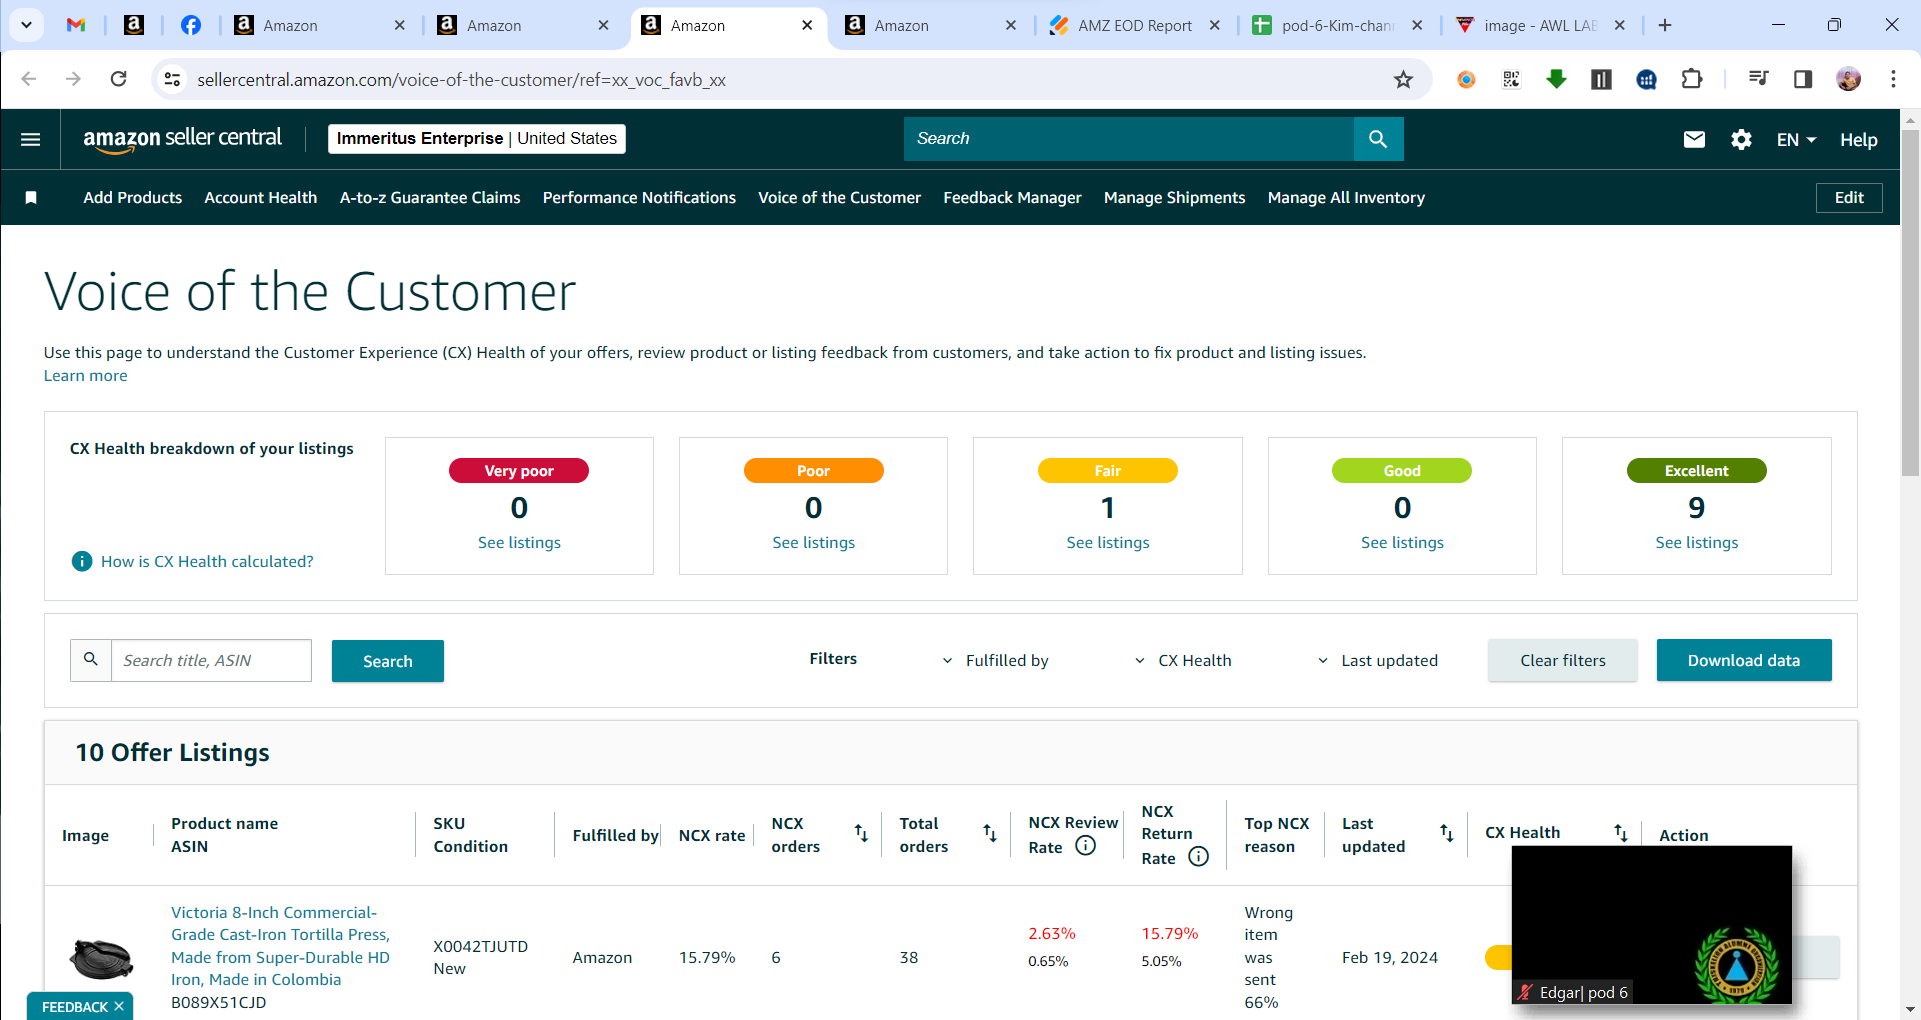This screenshot has width=1921, height=1020.
Task: Show NCX Return Rate info tooltip
Action: click(1198, 857)
